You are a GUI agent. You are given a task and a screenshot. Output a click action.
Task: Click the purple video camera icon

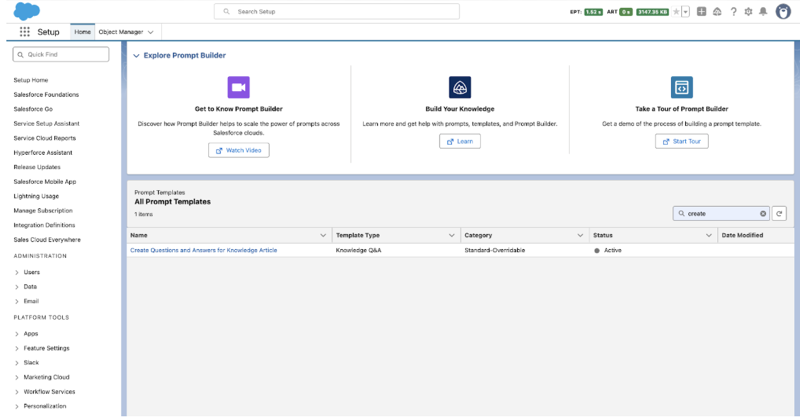(x=238, y=87)
